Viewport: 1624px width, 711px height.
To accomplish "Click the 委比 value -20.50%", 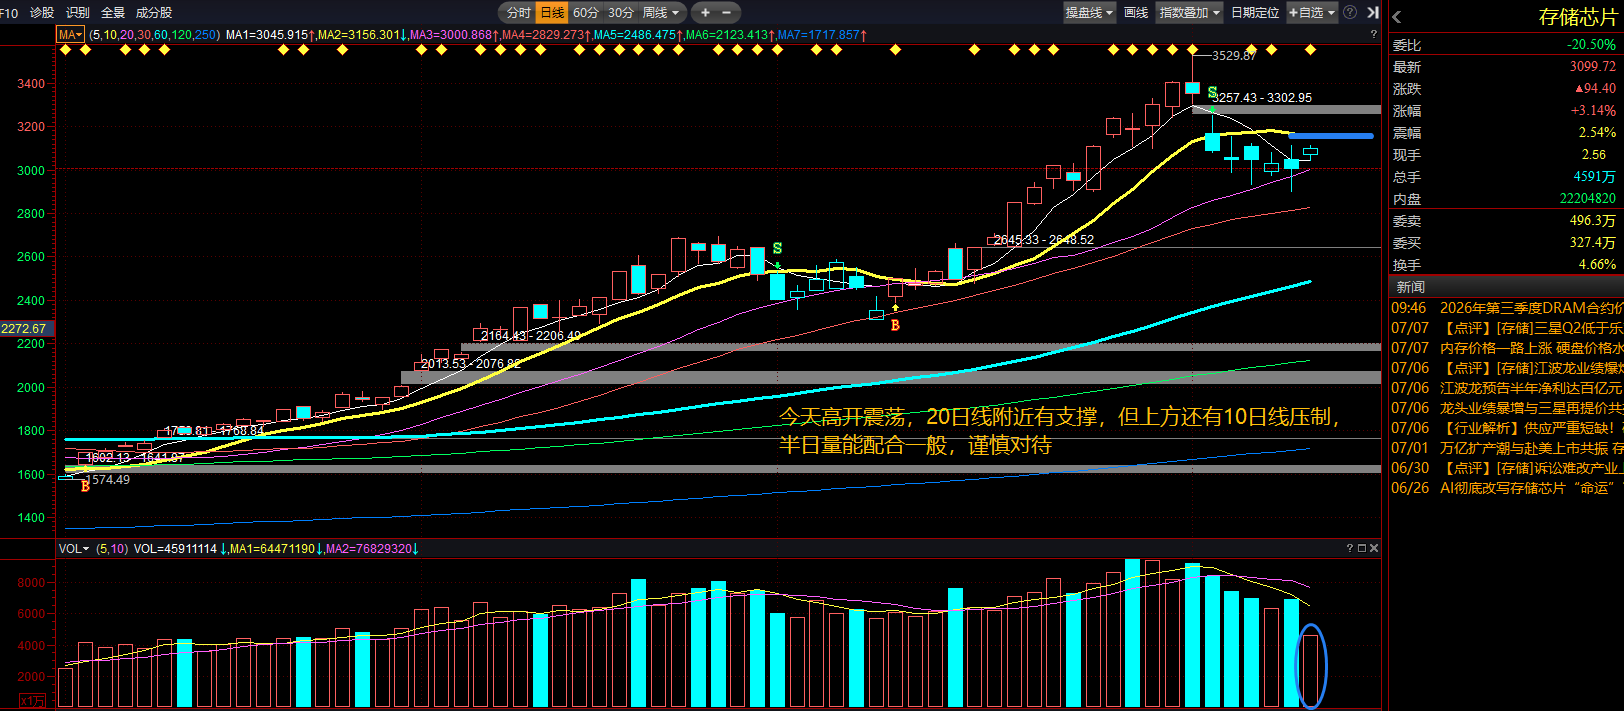I will coord(1591,45).
